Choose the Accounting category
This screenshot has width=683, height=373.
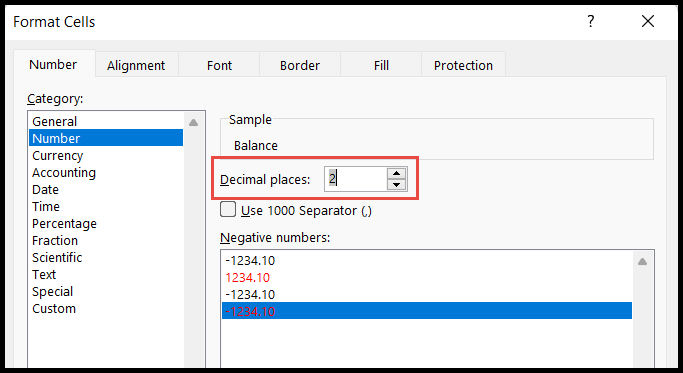(x=106, y=172)
